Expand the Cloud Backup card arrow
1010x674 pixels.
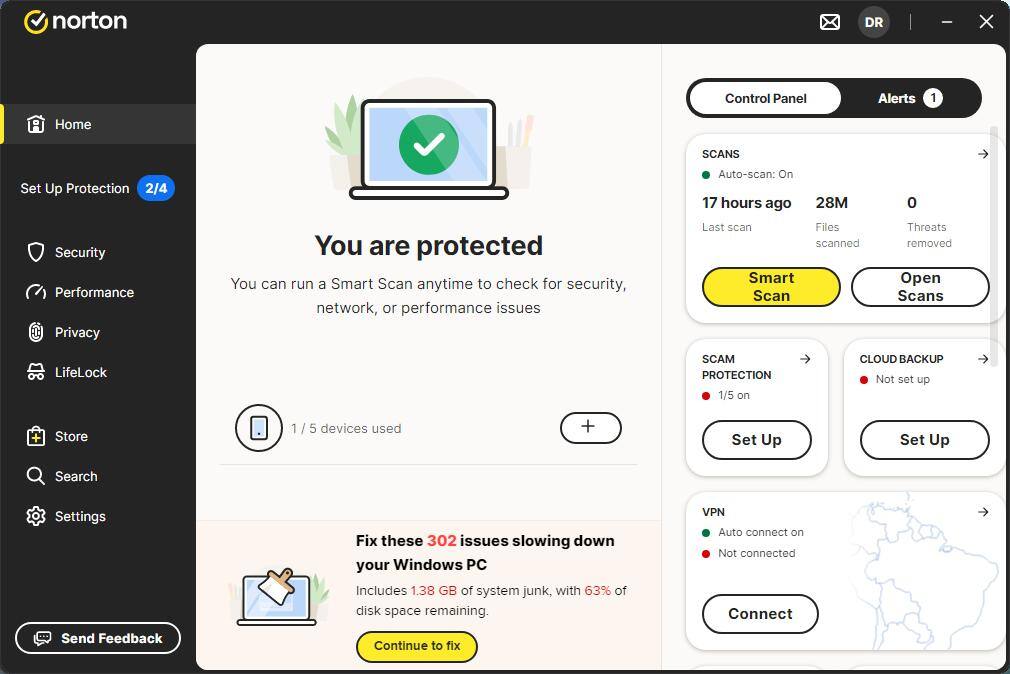(x=983, y=359)
